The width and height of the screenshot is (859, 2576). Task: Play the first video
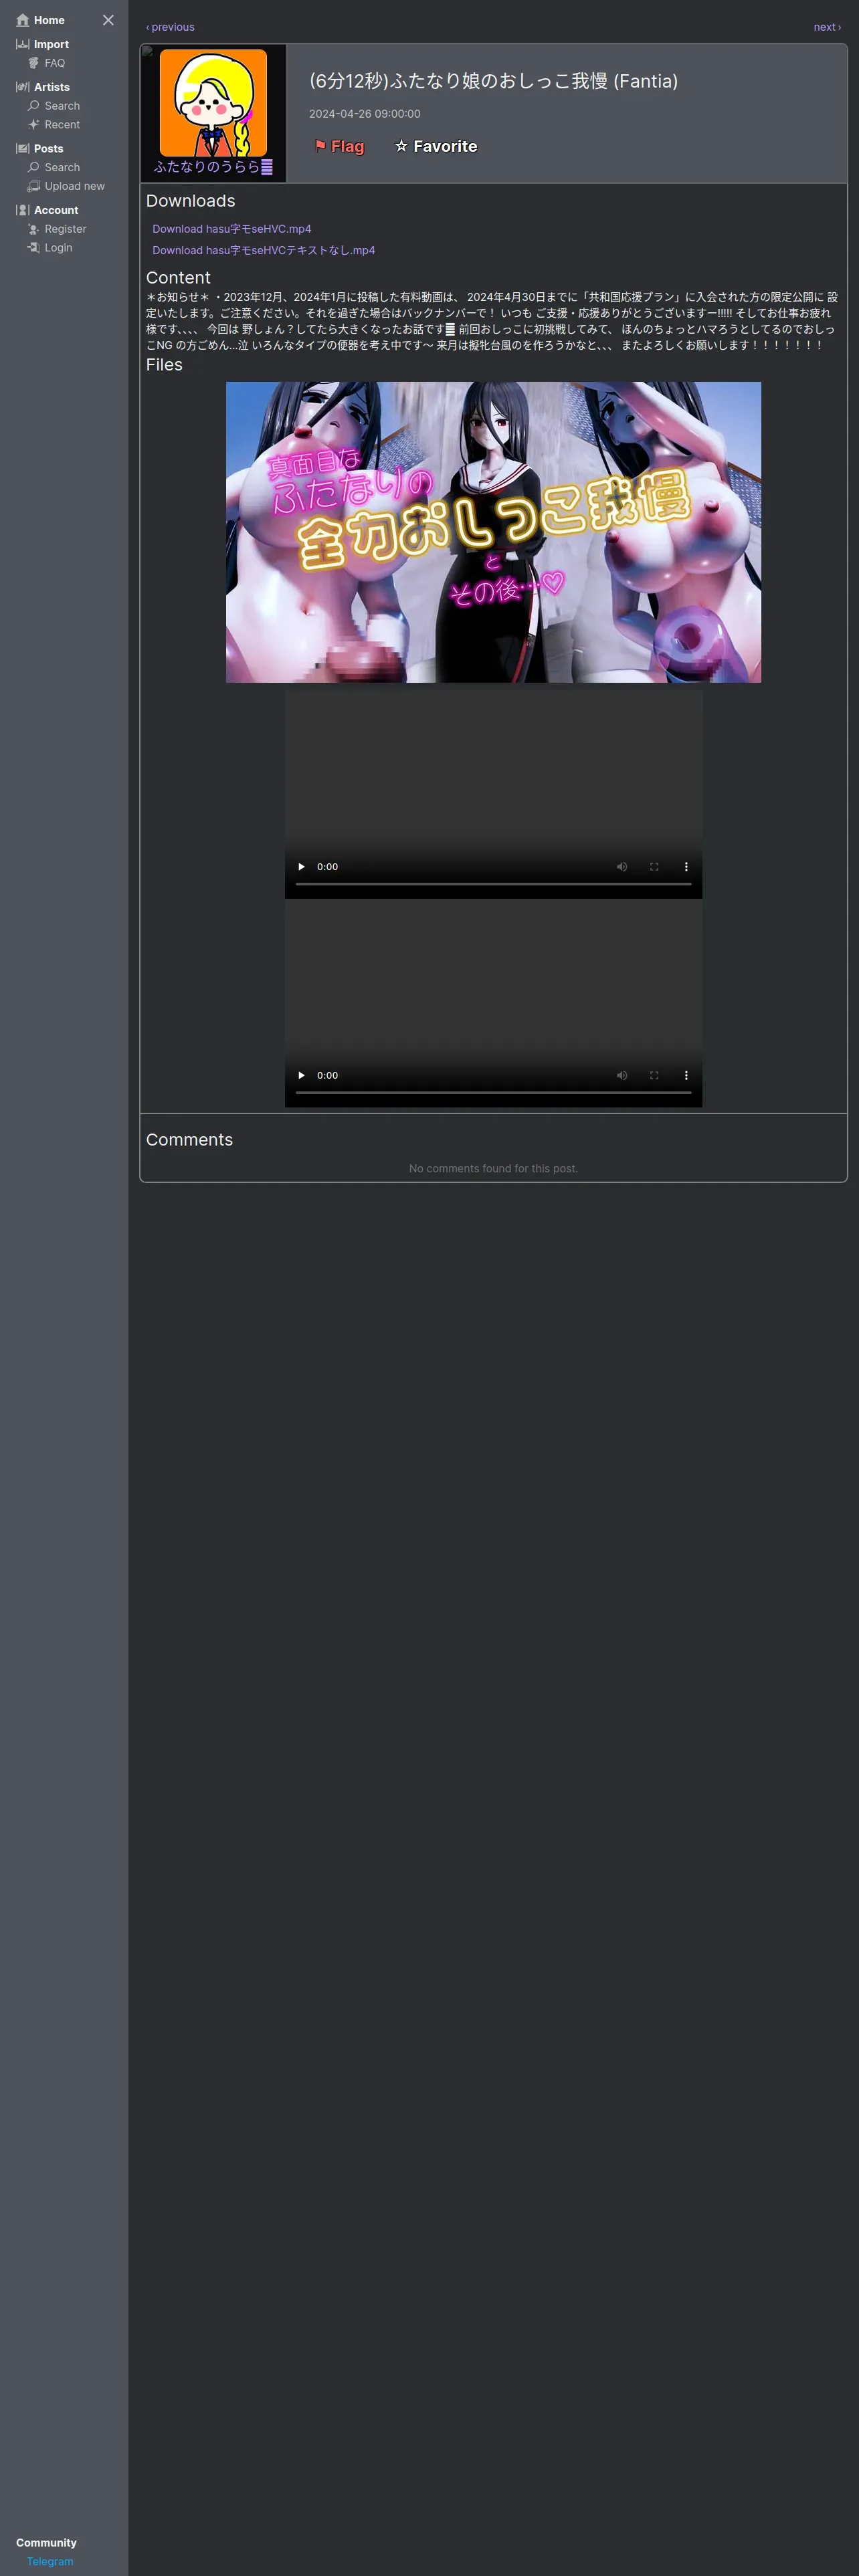[x=301, y=867]
